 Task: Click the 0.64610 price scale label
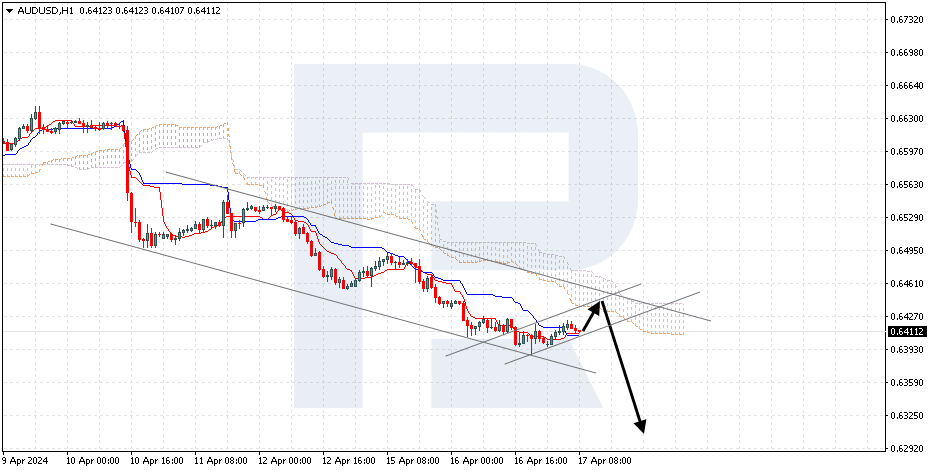[905, 283]
